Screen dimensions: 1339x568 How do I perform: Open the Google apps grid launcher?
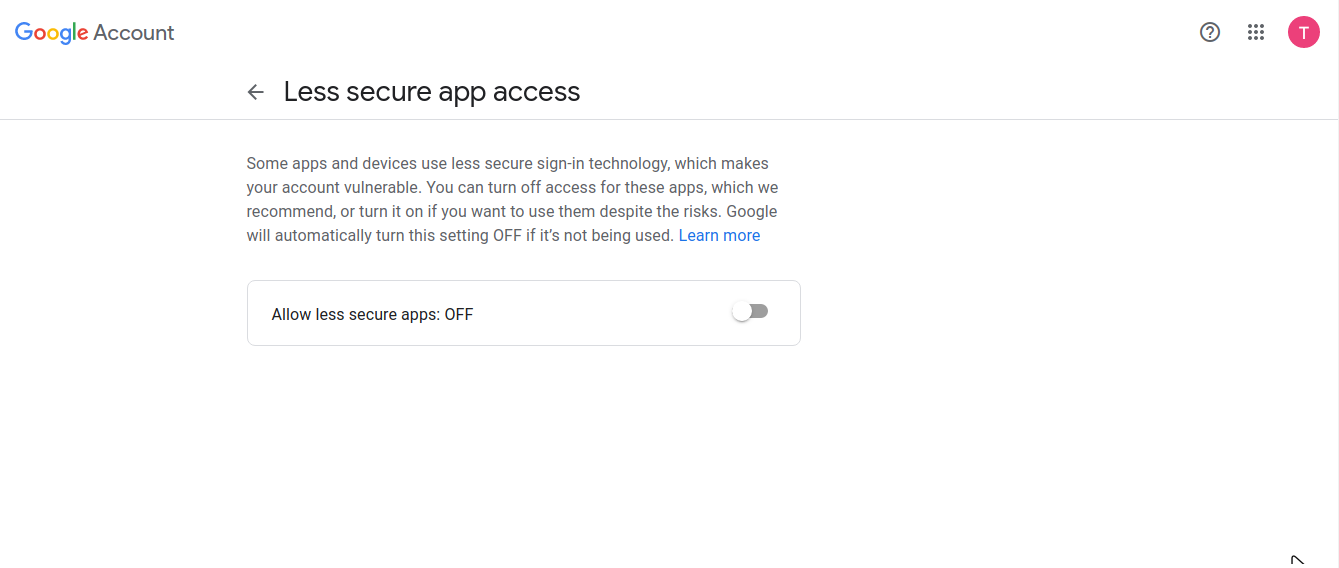click(x=1256, y=32)
